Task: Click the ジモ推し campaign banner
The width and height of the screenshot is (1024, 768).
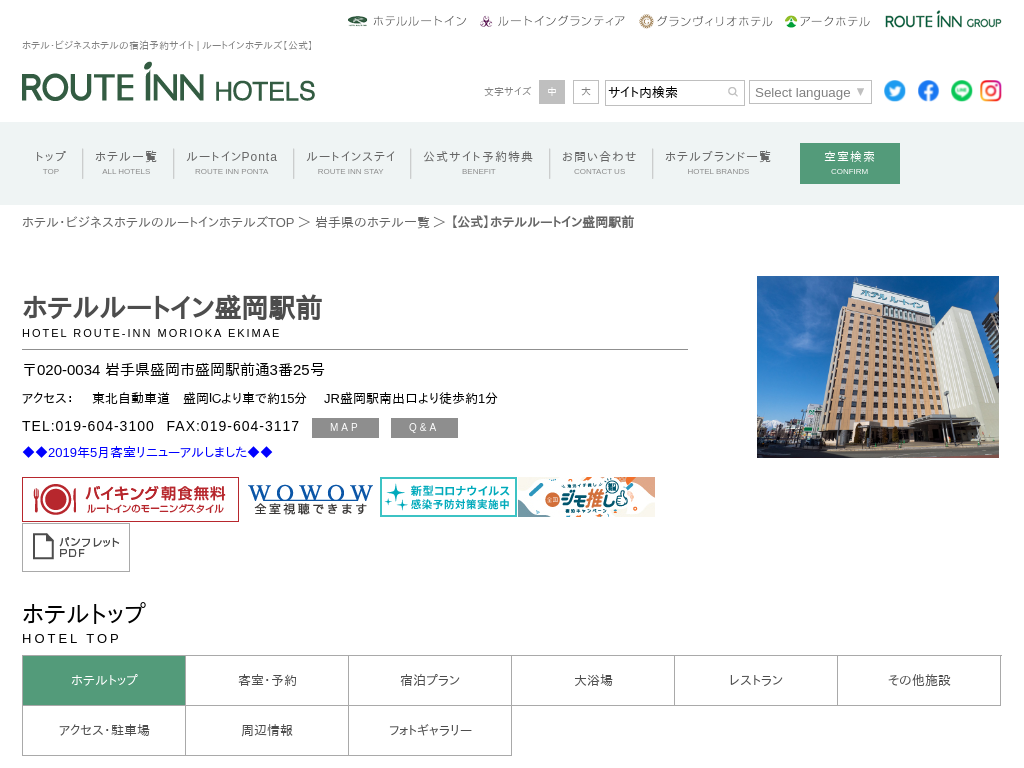Action: click(x=586, y=497)
